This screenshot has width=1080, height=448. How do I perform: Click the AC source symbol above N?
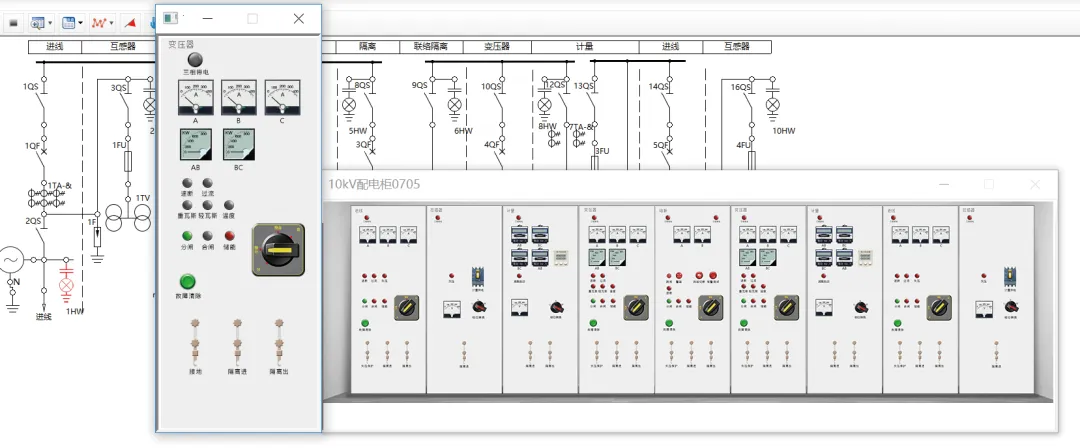(x=11, y=260)
